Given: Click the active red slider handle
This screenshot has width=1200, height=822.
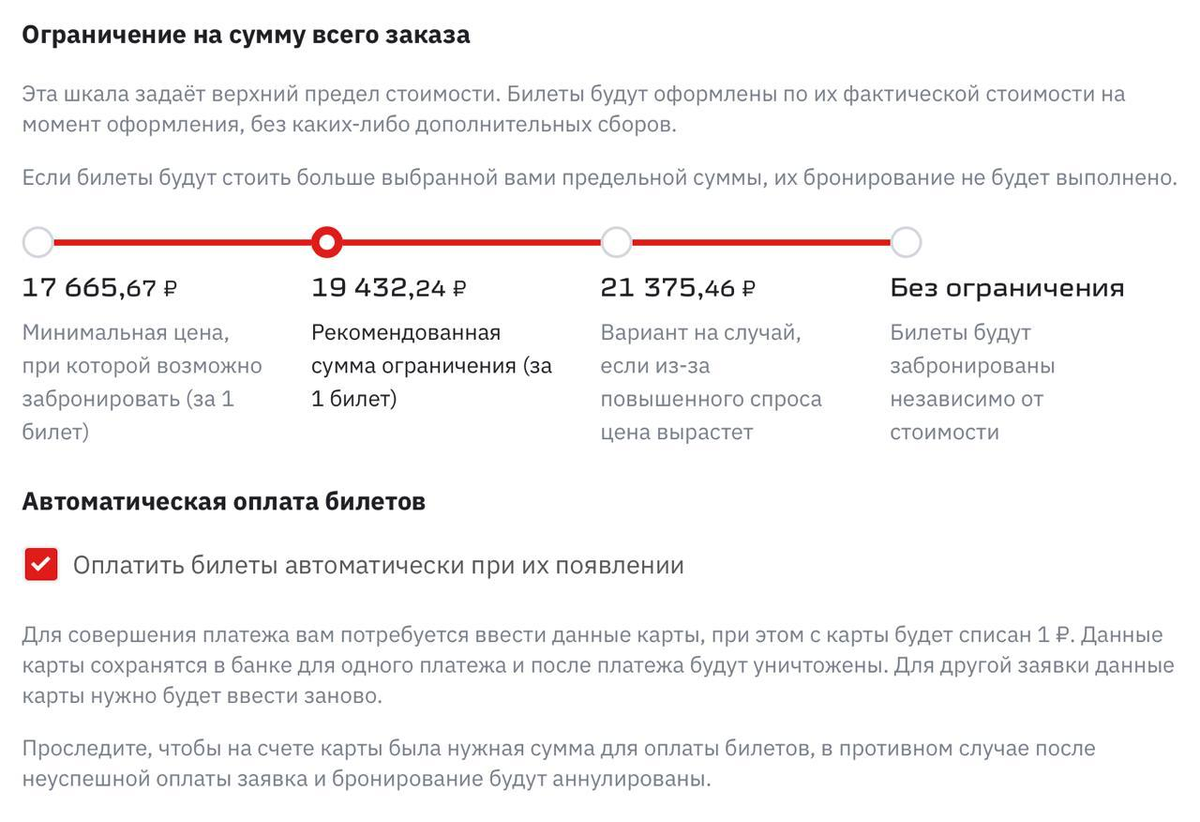Looking at the screenshot, I should pos(326,241).
